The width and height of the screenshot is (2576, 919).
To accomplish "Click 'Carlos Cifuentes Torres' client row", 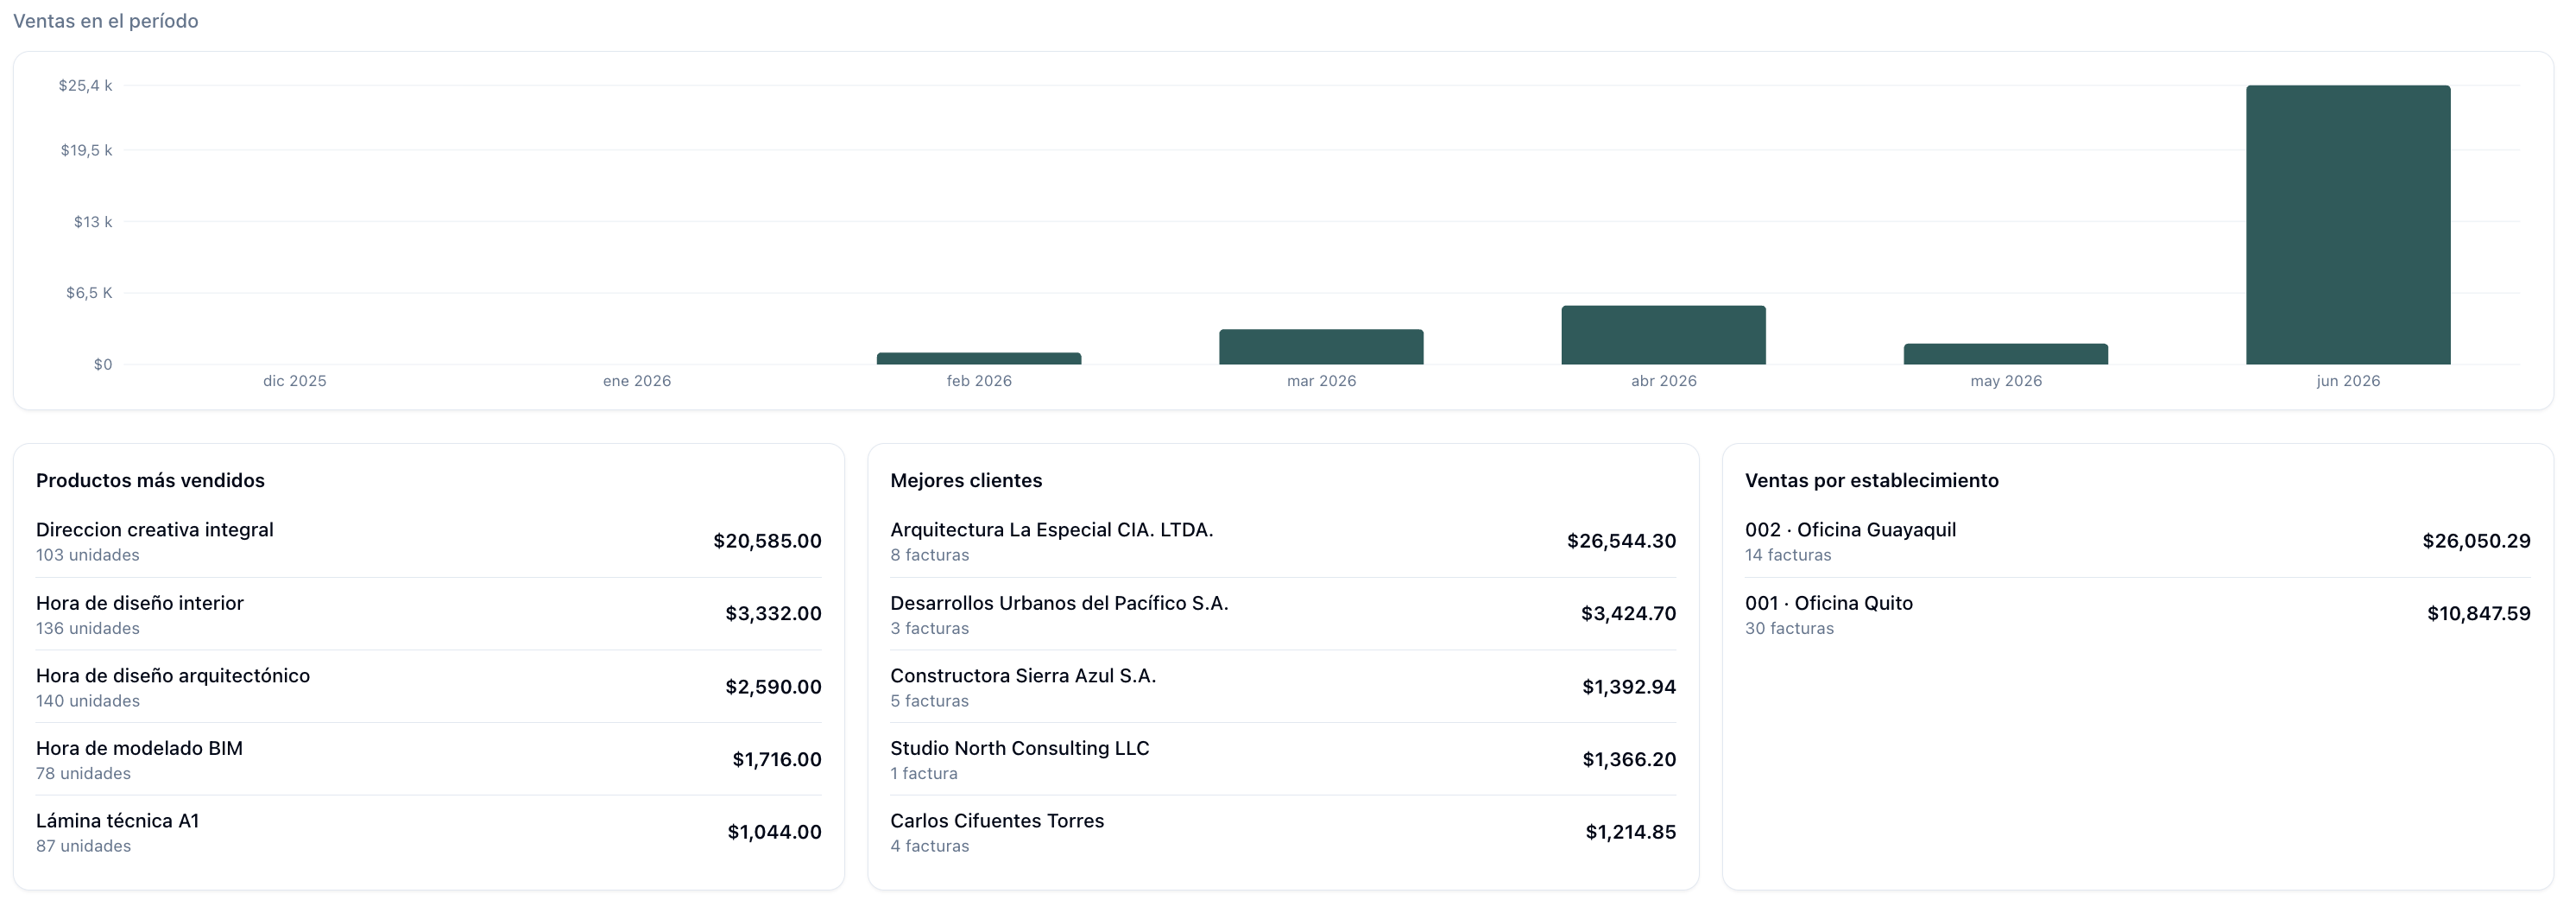I will tap(1283, 832).
